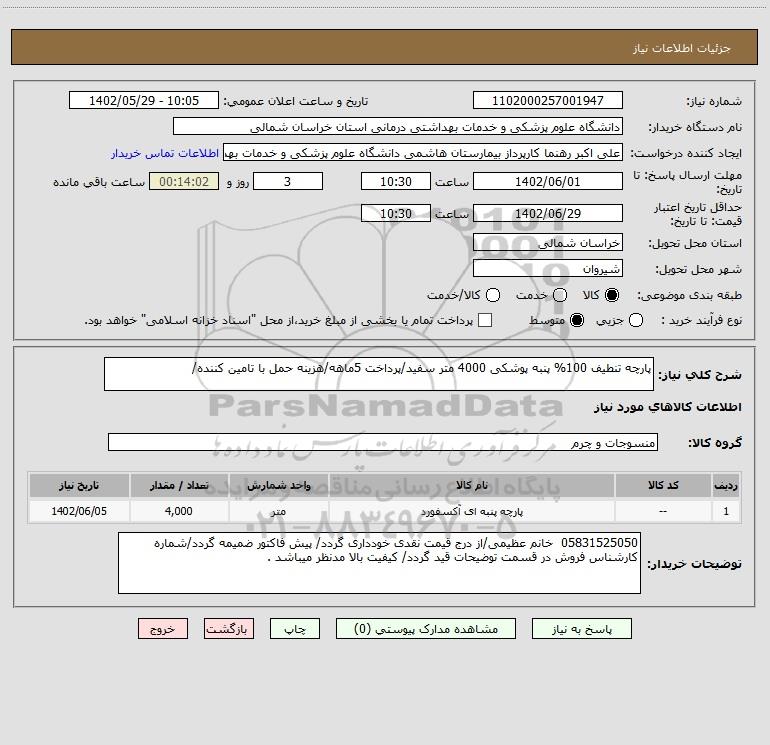The image size is (770, 745).
Task: Select the خدمت radio button
Action: [560, 295]
